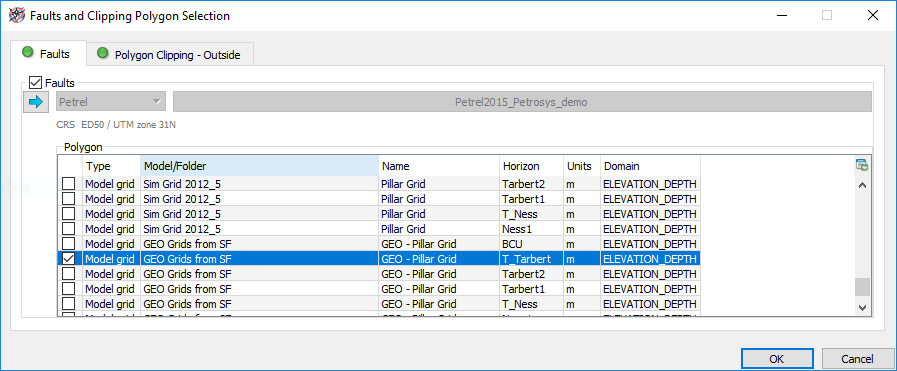Click the scrollbar down arrow
Image resolution: width=897 pixels, height=371 pixels.
point(863,307)
